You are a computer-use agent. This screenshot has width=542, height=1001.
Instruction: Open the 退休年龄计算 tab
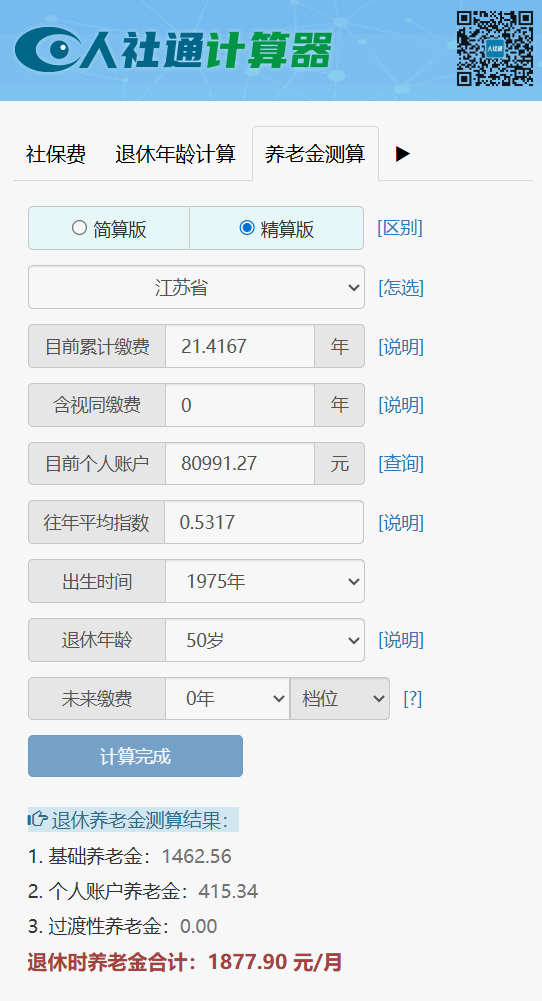pyautogui.click(x=176, y=154)
